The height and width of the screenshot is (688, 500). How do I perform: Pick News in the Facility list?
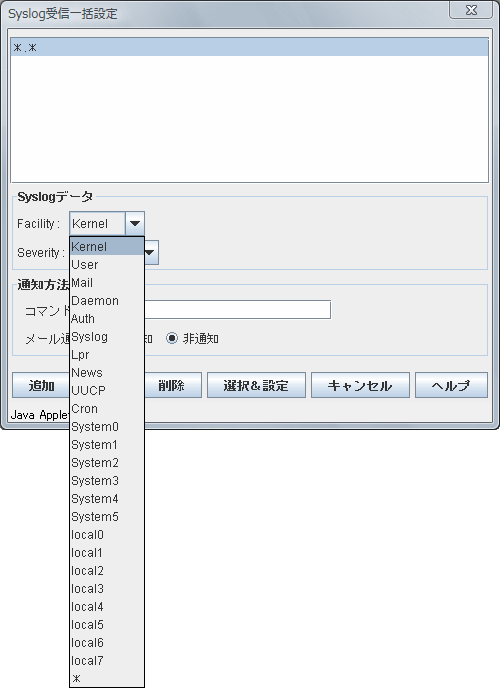pyautogui.click(x=107, y=373)
